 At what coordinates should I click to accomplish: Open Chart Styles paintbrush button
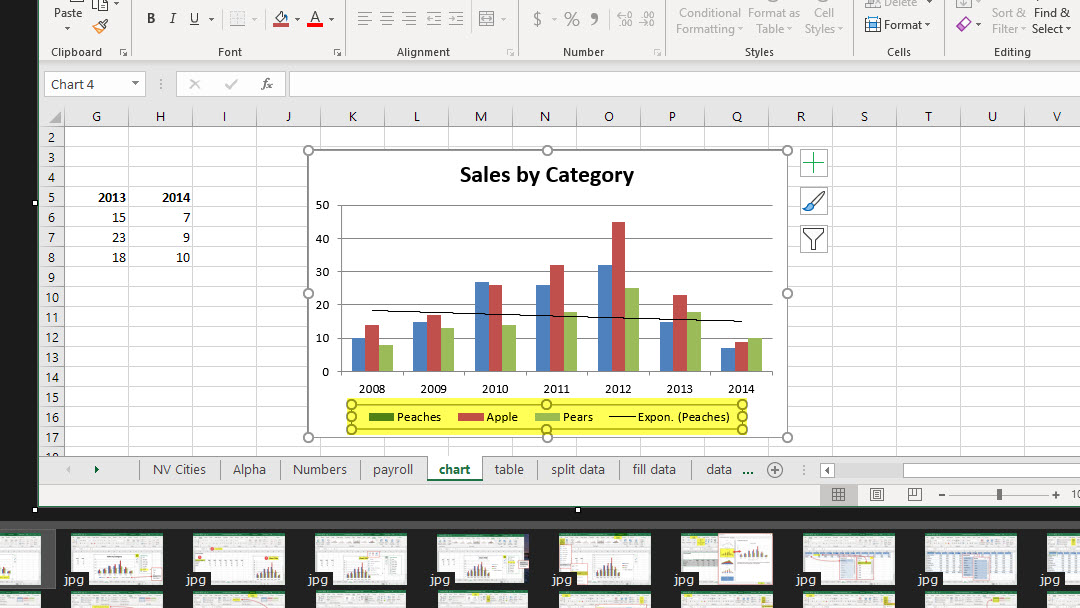[814, 201]
